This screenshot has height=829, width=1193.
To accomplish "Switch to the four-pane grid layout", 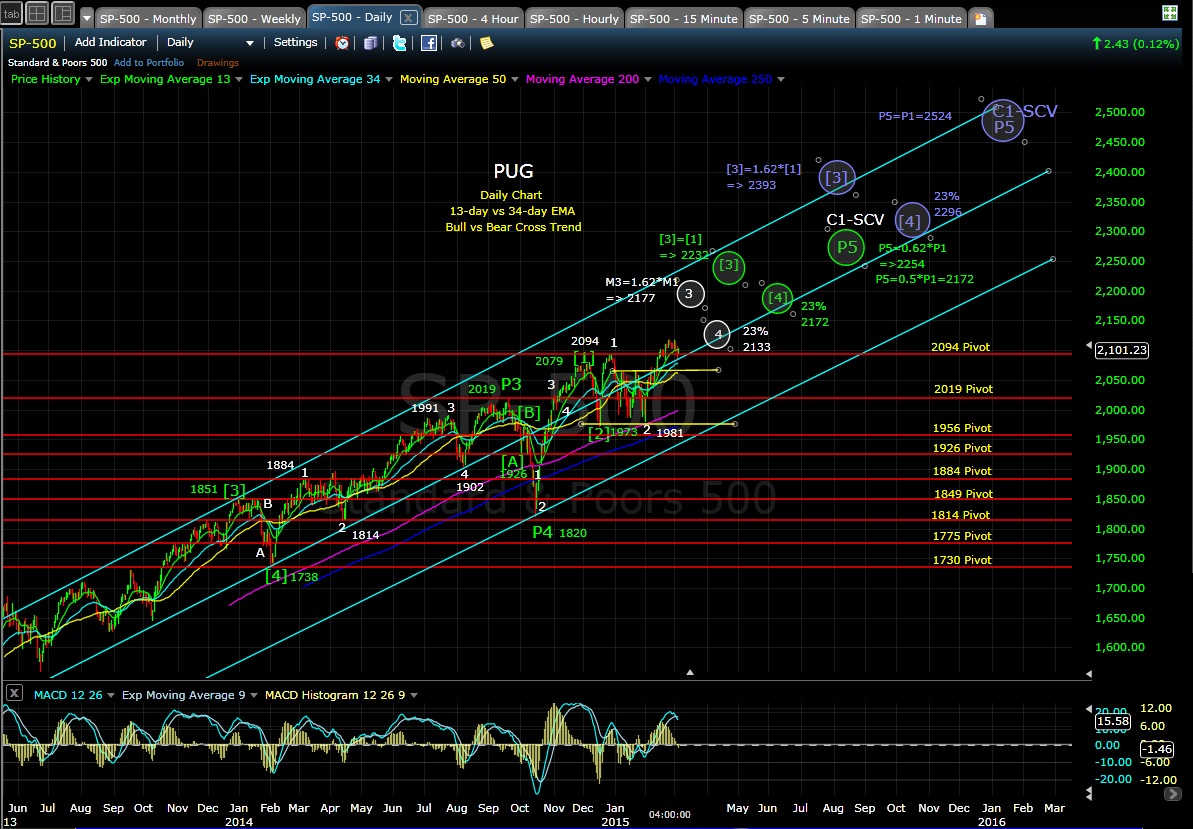I will point(37,13).
